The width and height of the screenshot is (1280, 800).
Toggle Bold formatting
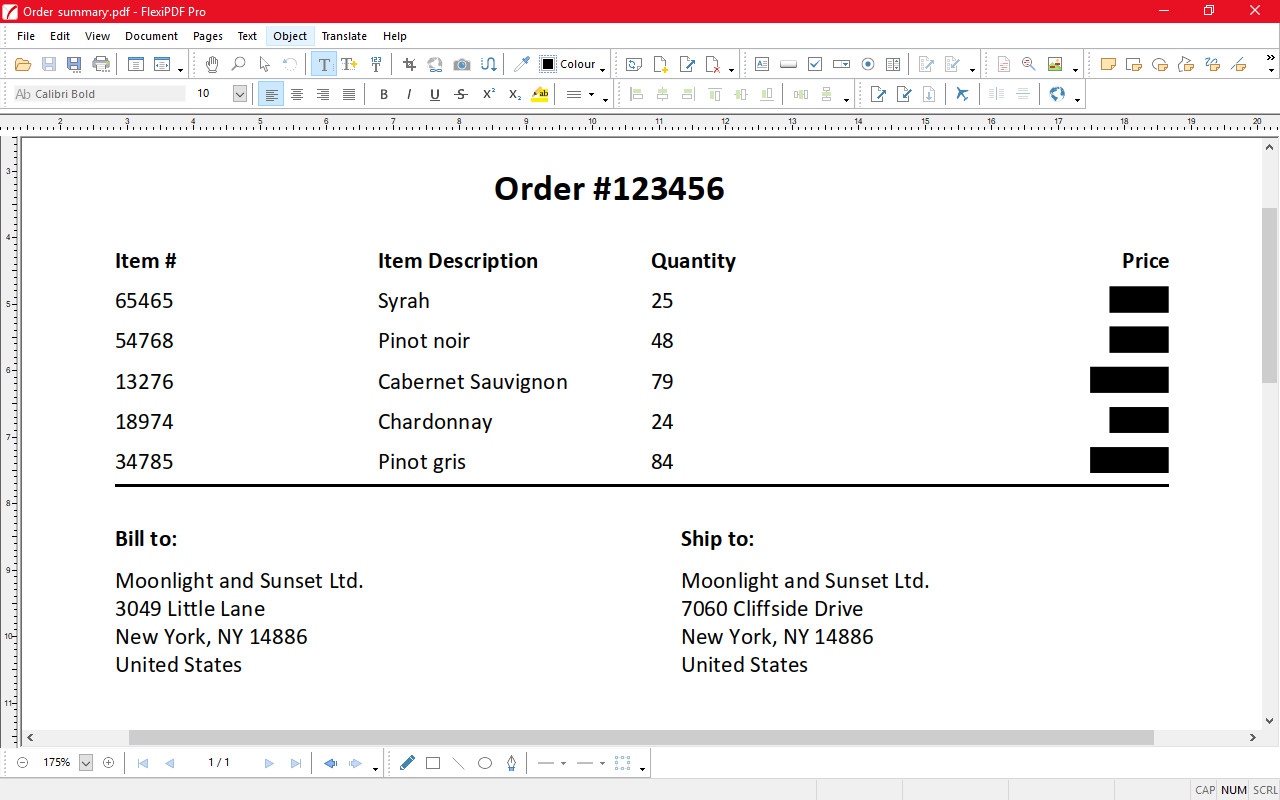(383, 94)
